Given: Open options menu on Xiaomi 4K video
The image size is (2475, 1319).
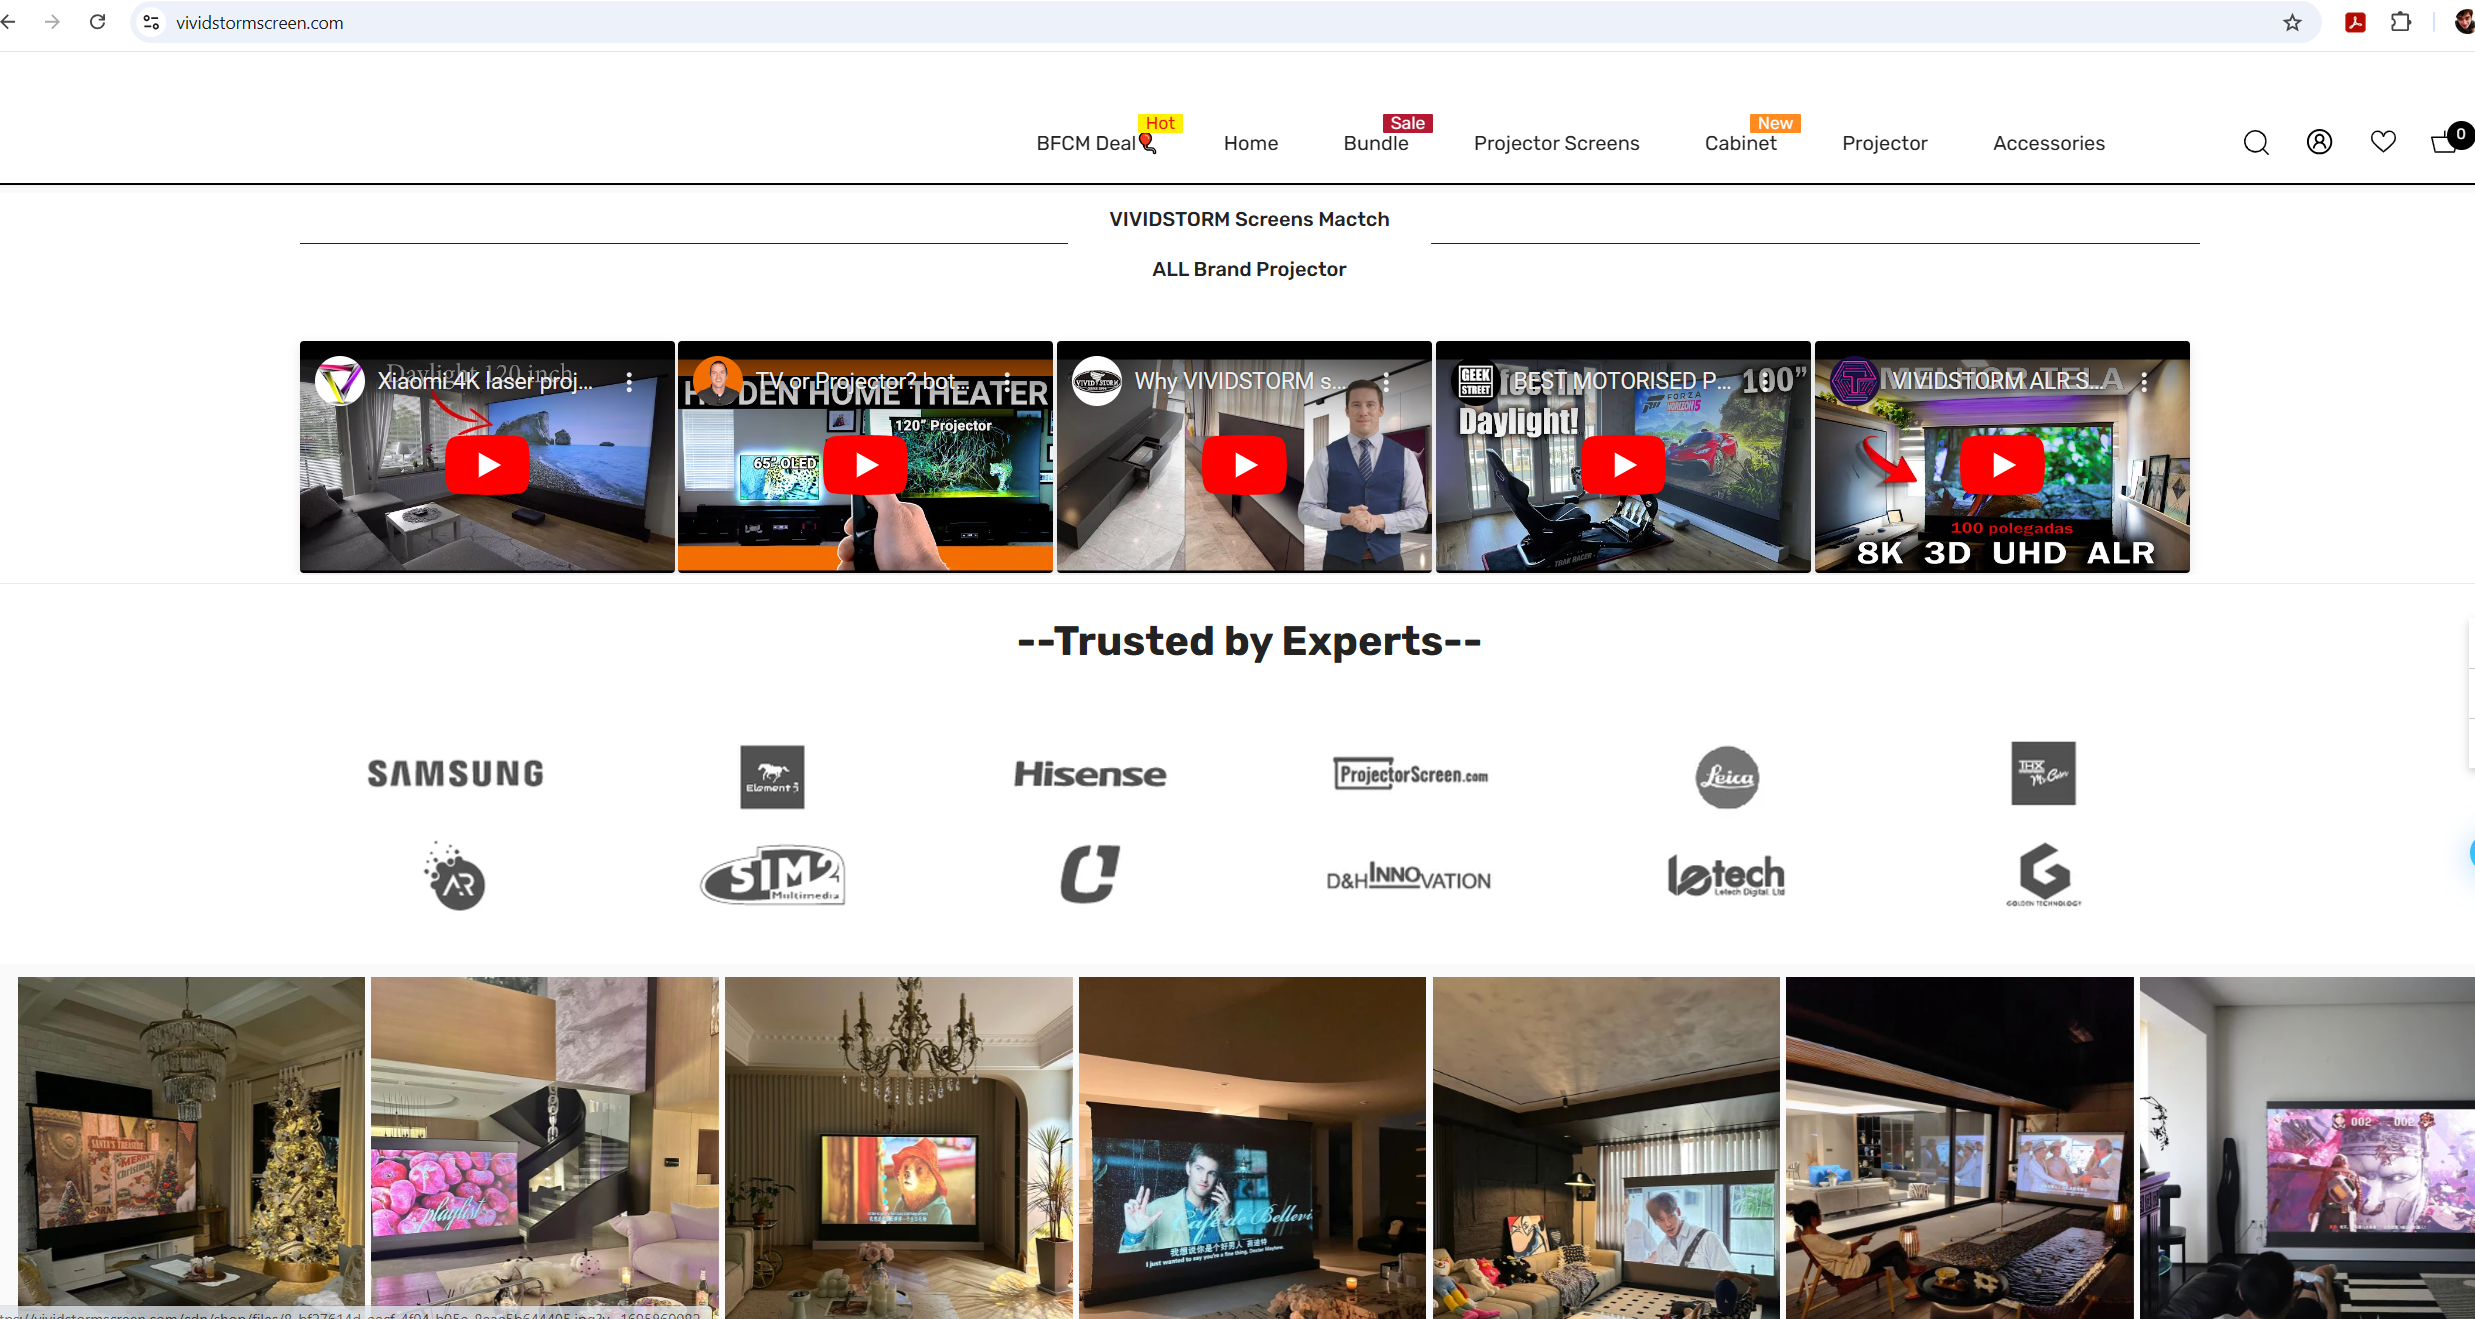Looking at the screenshot, I should (629, 381).
